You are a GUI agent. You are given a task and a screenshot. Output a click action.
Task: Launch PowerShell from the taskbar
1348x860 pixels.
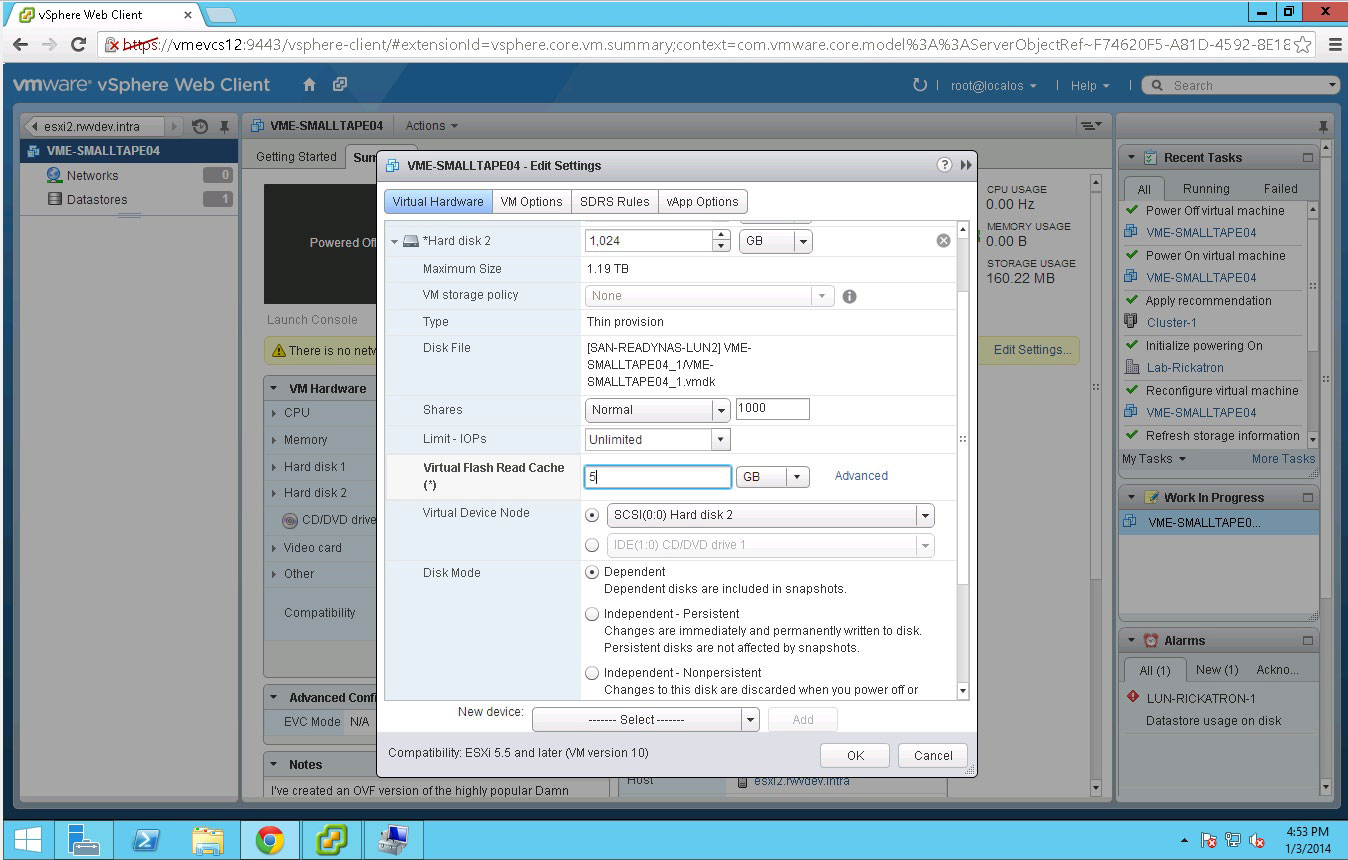pyautogui.click(x=146, y=840)
